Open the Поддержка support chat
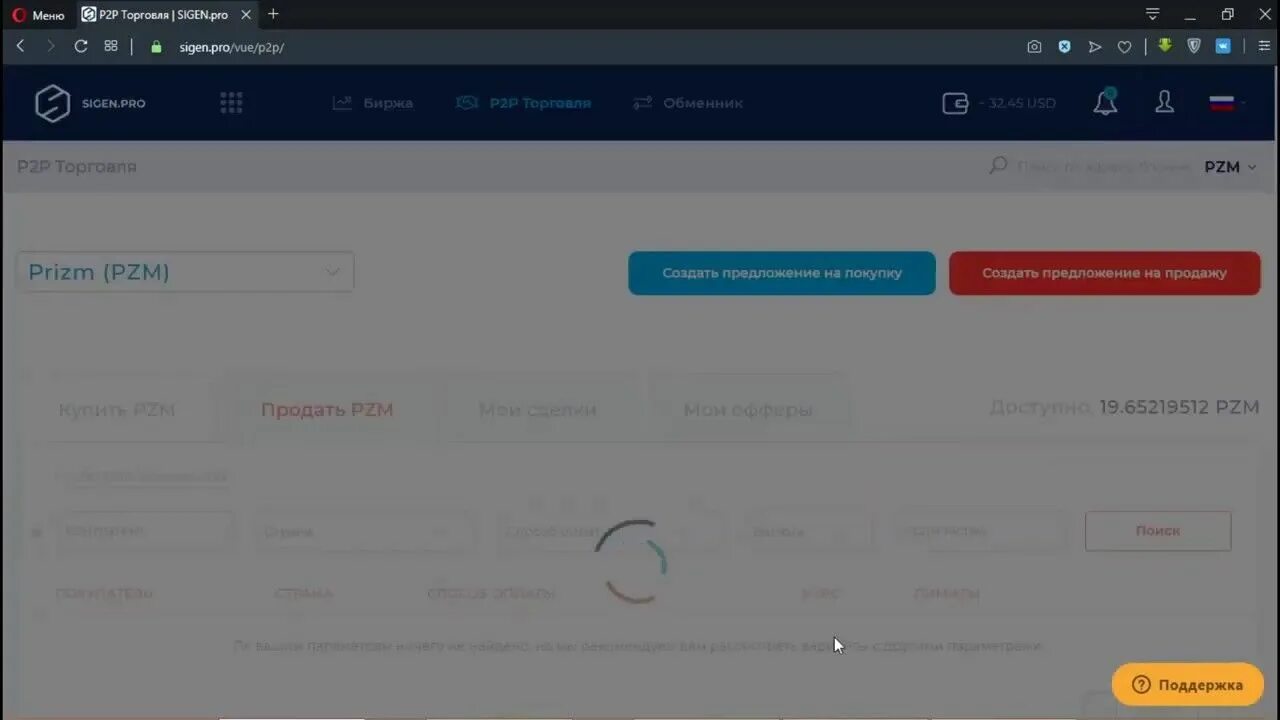The width and height of the screenshot is (1280, 720). [x=1188, y=685]
